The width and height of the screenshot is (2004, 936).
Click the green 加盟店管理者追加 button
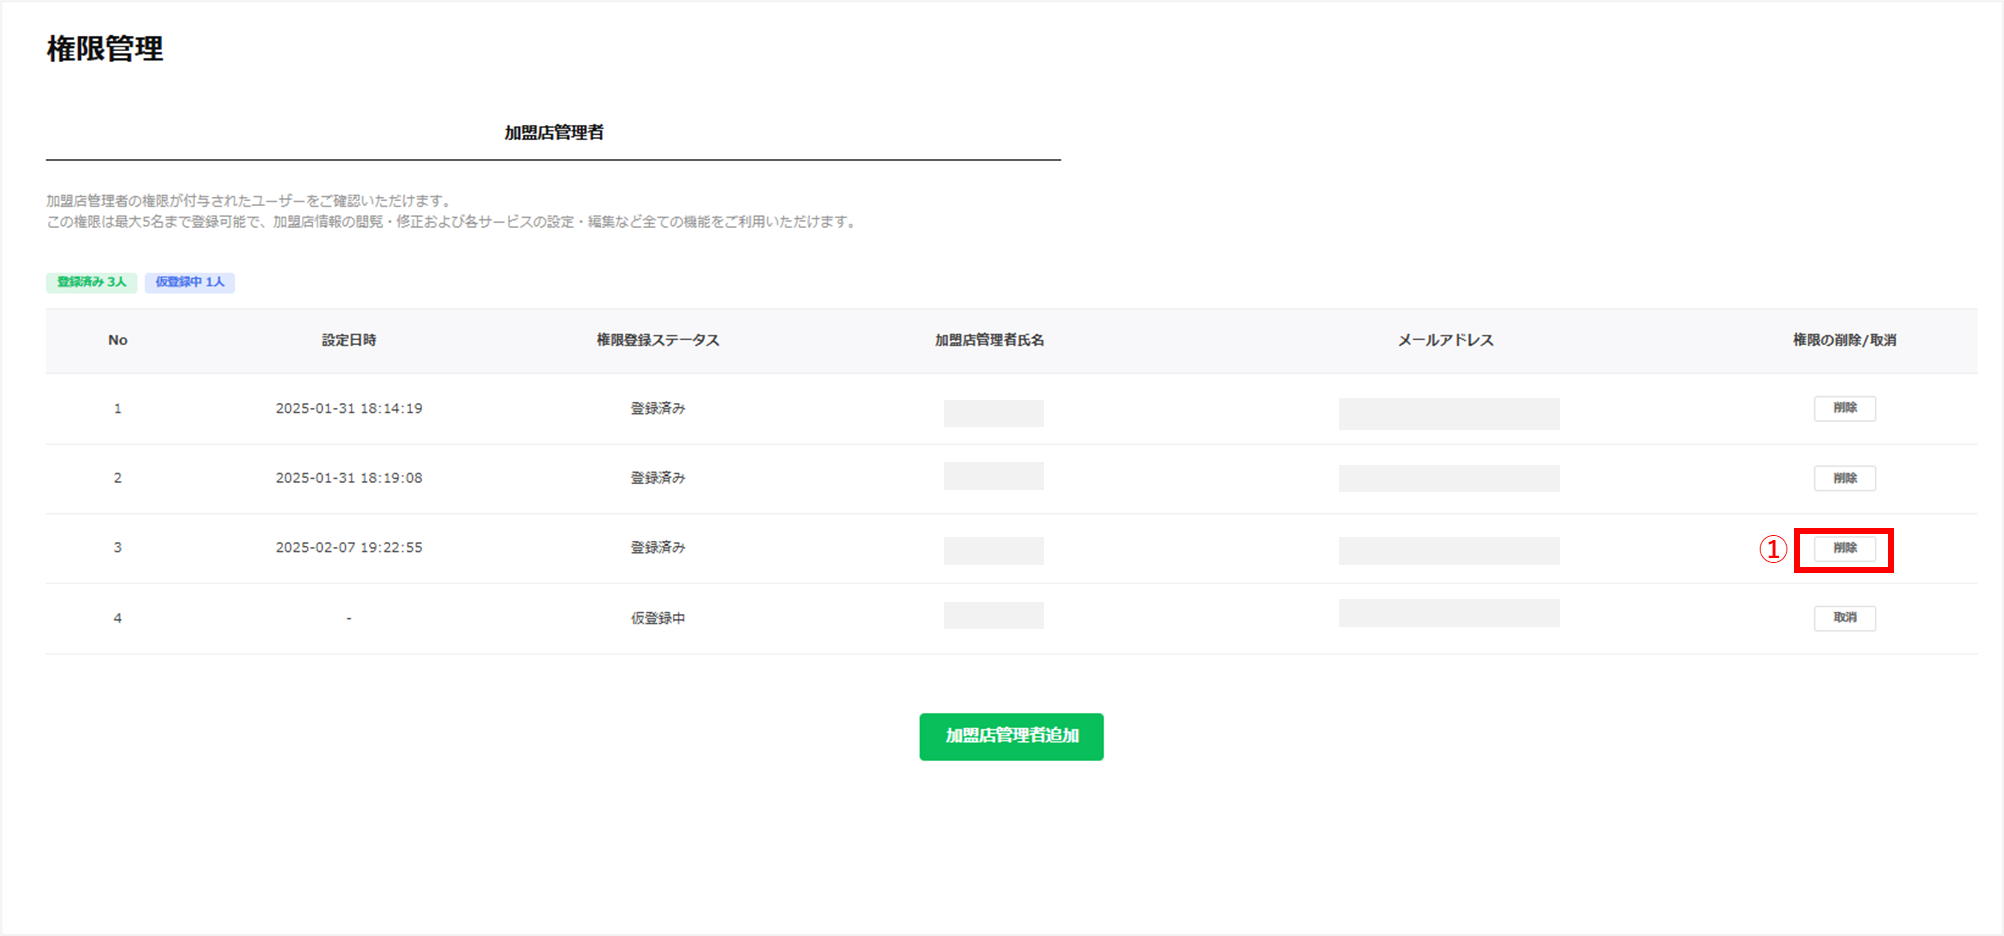[1011, 736]
